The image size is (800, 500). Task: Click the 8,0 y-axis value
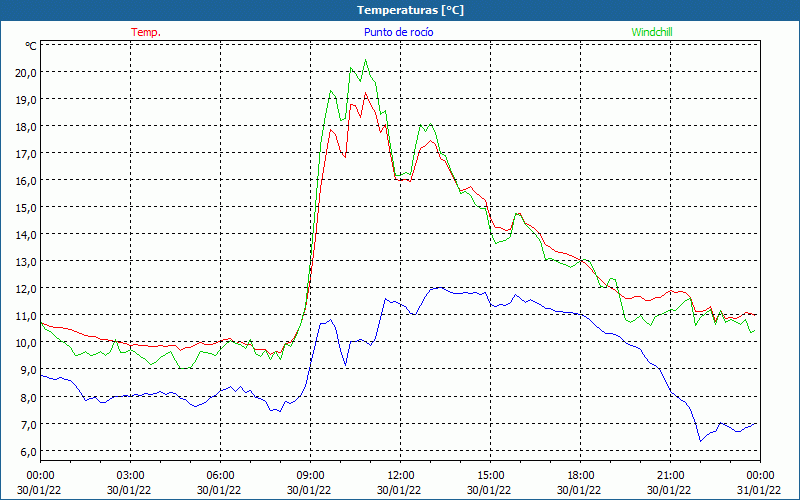tap(29, 397)
